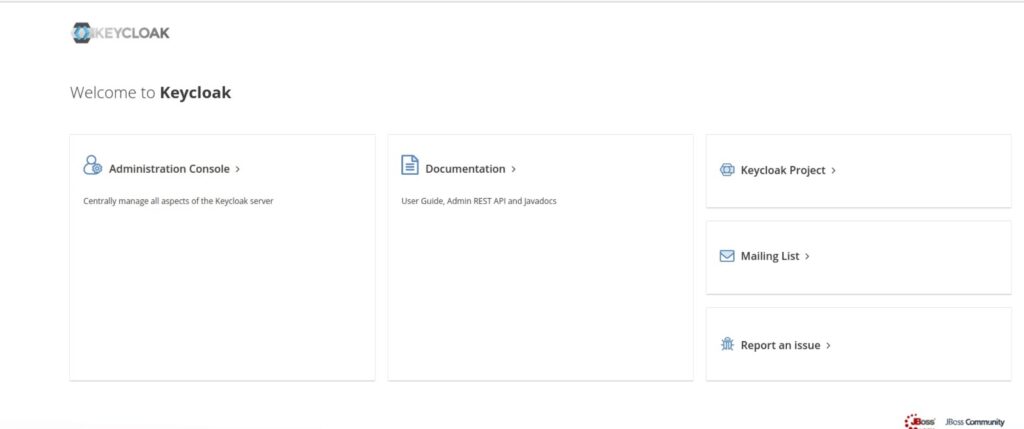The image size is (1024, 429).
Task: Select the Report an issue link
Action: [780, 345]
